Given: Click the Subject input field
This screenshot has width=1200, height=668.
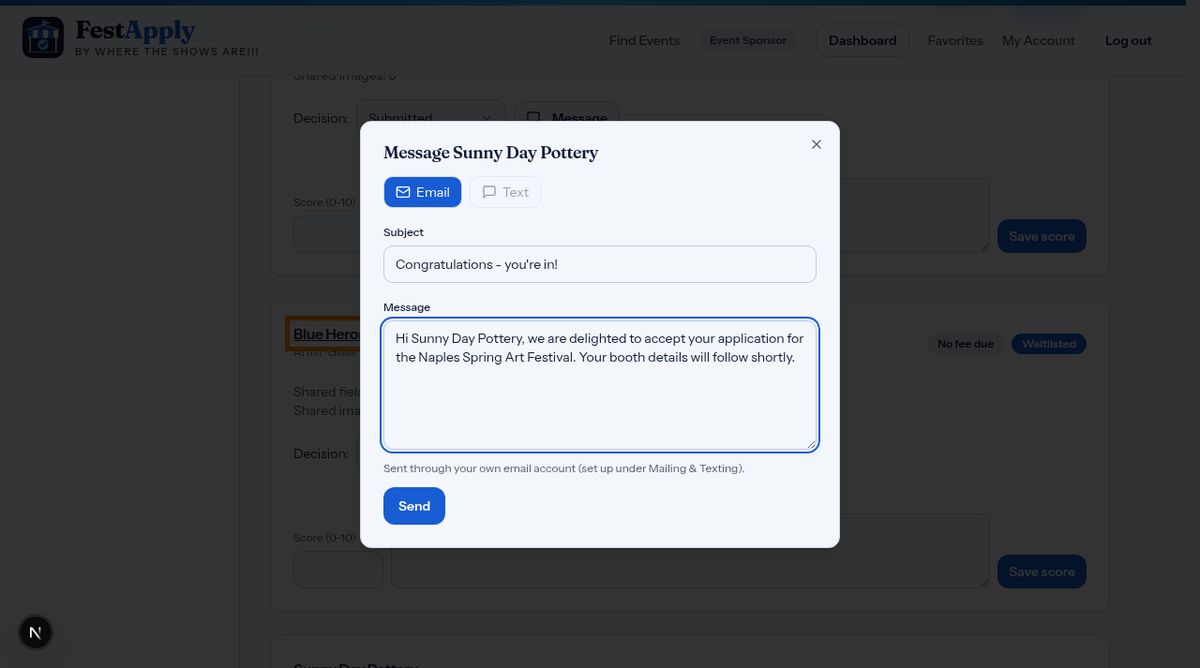Looking at the screenshot, I should [600, 264].
